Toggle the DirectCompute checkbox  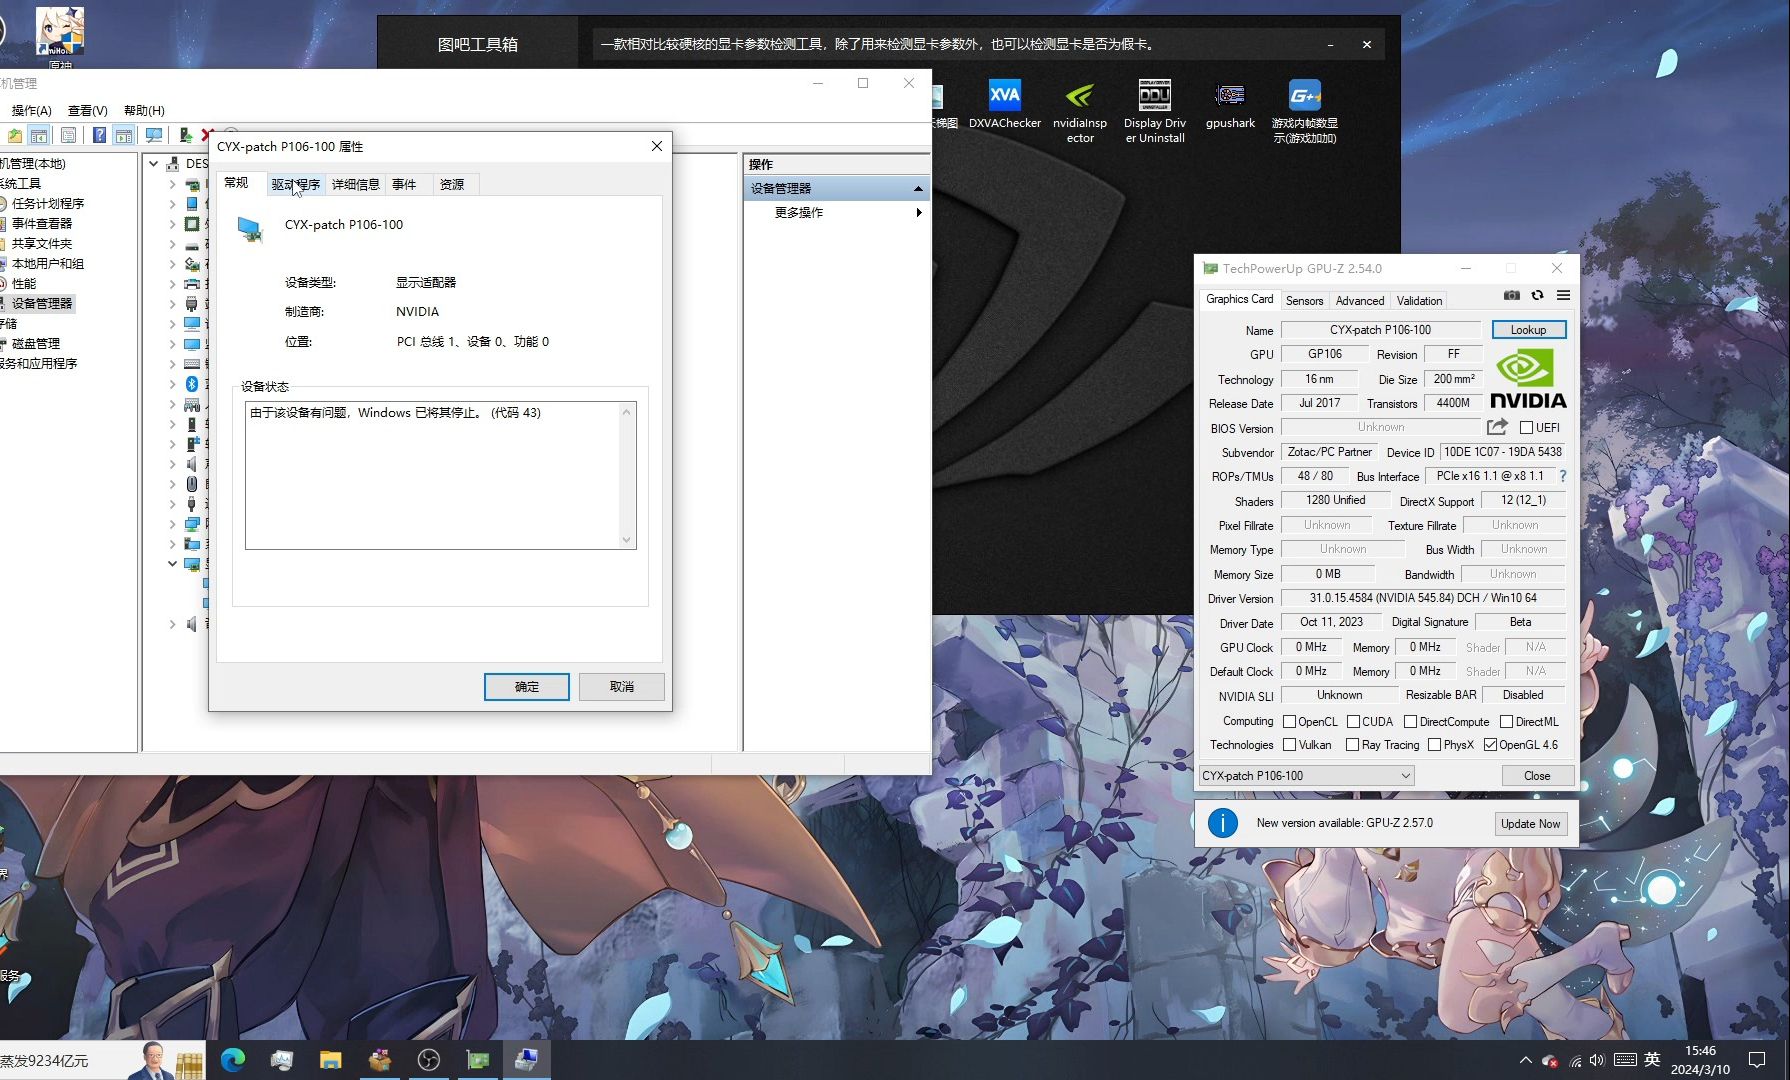1410,721
